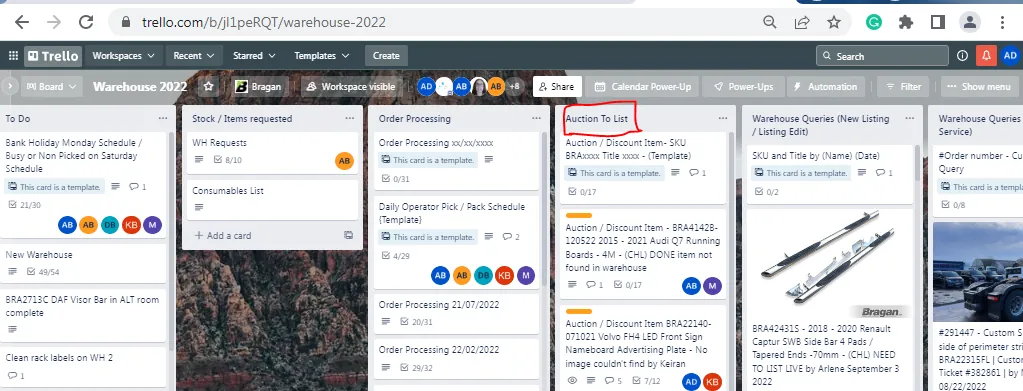This screenshot has height=391, width=1023.
Task: Go back using browser back arrow
Action: pos(22,22)
